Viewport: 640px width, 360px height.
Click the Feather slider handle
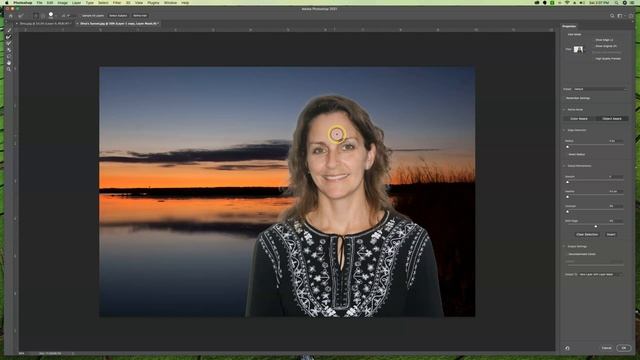(x=567, y=197)
